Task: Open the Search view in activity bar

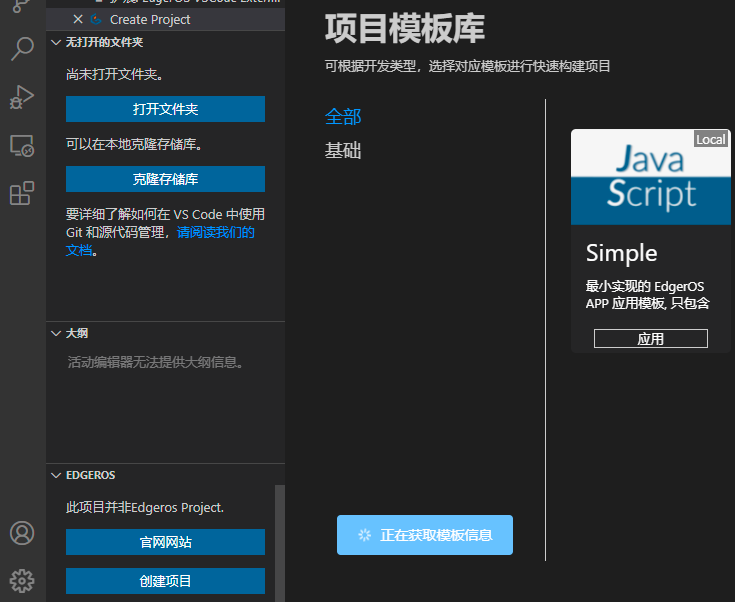Action: click(22, 48)
